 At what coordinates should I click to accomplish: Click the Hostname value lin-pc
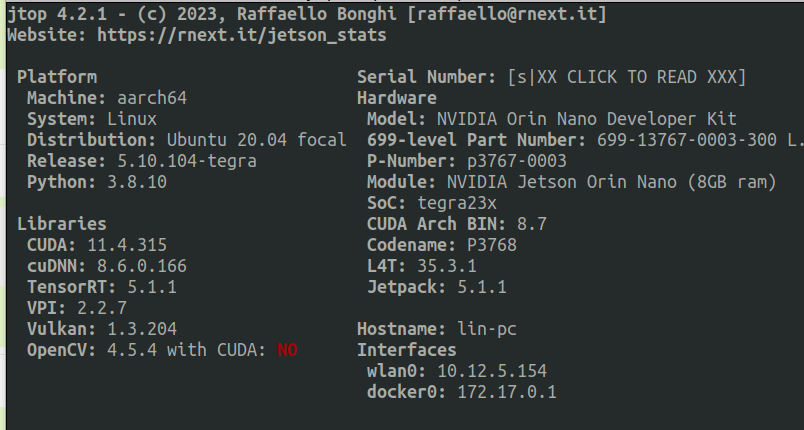pos(486,329)
